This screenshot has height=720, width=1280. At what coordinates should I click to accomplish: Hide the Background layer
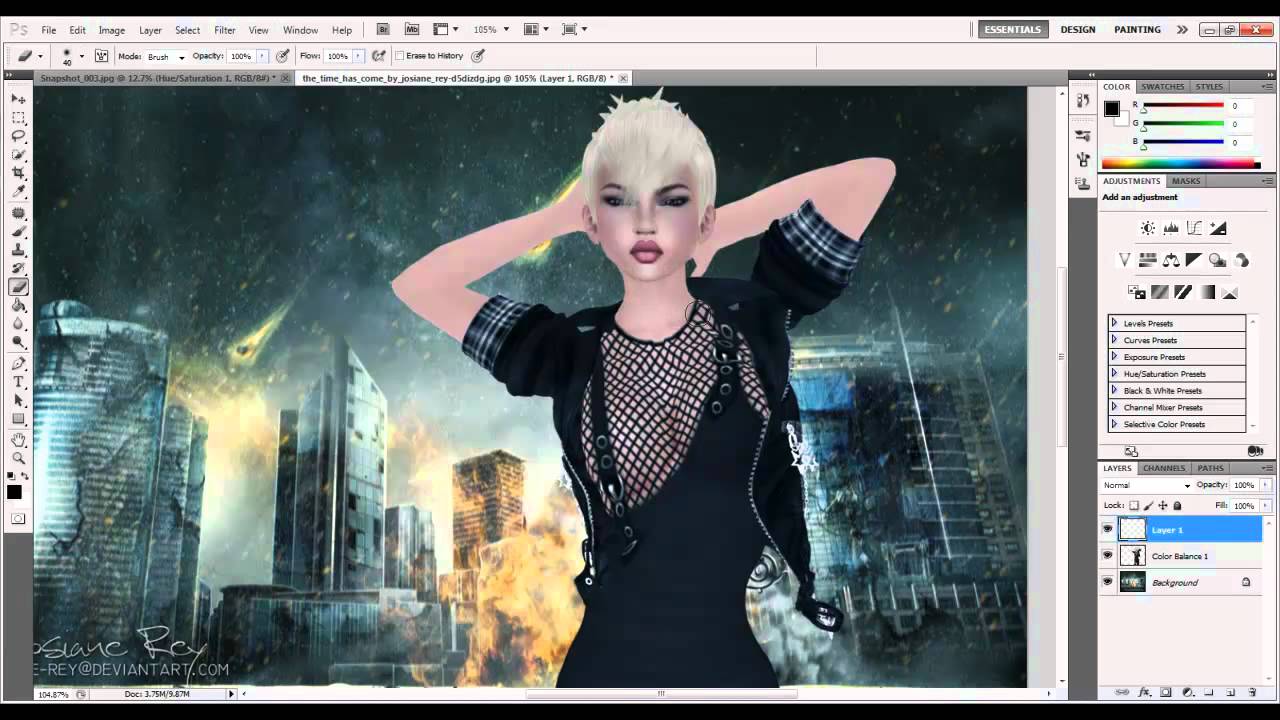[x=1107, y=581]
